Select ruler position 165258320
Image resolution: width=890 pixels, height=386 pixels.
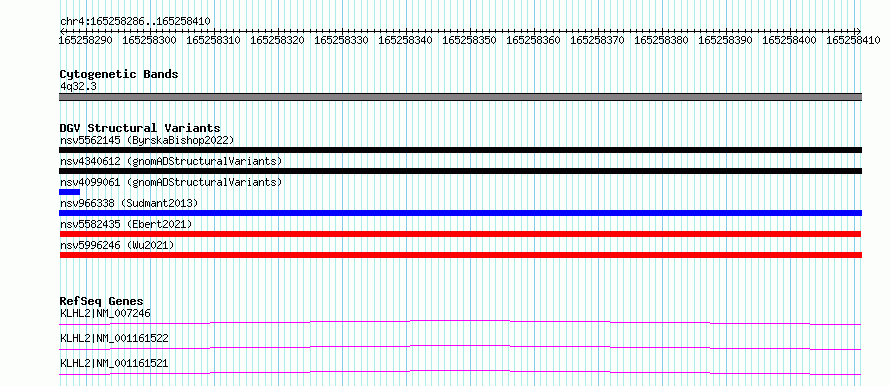(278, 40)
